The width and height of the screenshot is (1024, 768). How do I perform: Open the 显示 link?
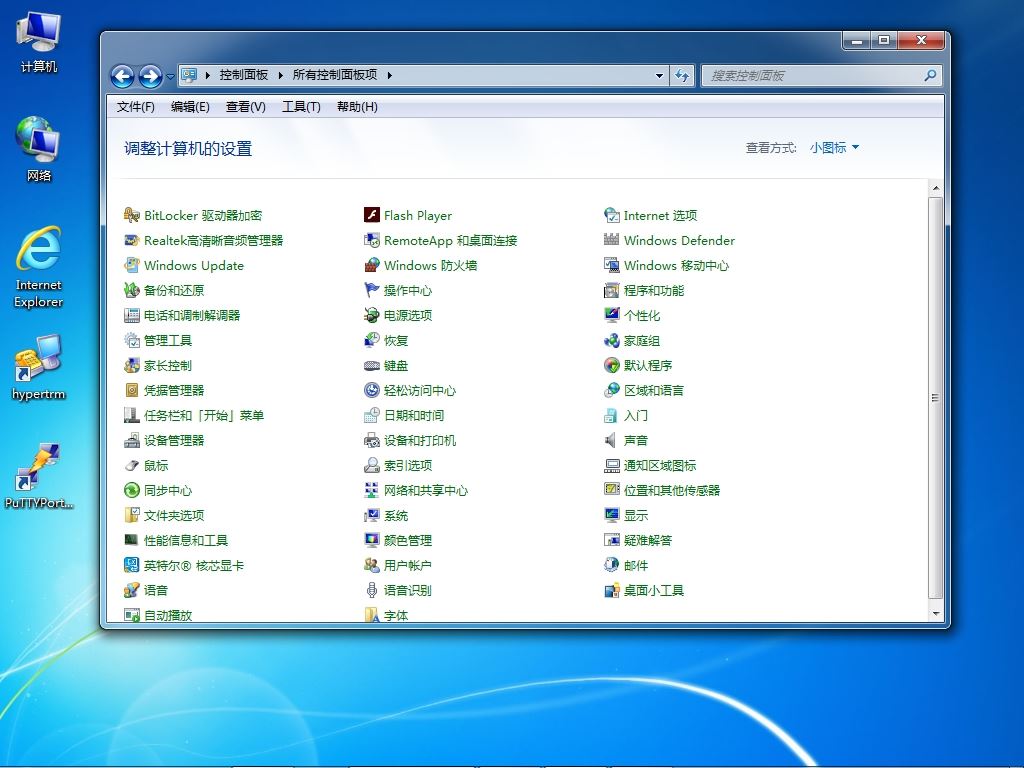636,515
